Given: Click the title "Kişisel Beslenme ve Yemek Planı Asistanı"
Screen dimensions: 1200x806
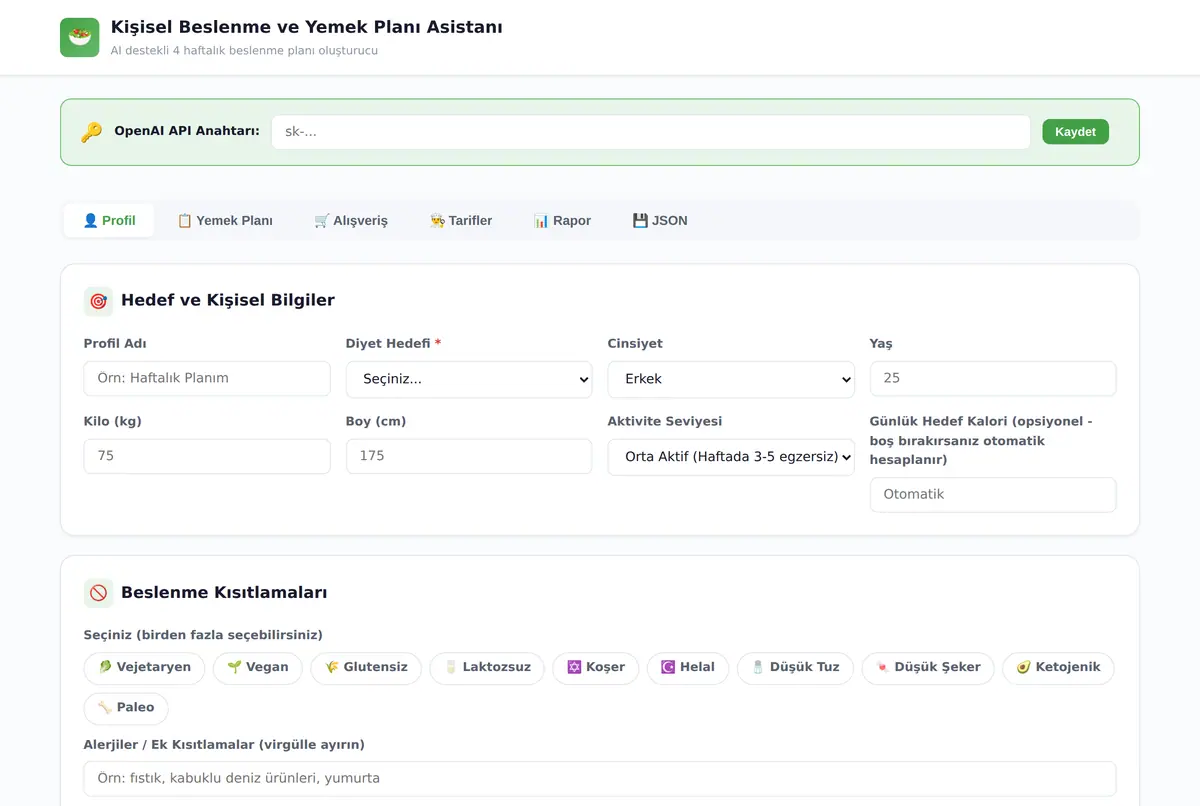Looking at the screenshot, I should 307,27.
